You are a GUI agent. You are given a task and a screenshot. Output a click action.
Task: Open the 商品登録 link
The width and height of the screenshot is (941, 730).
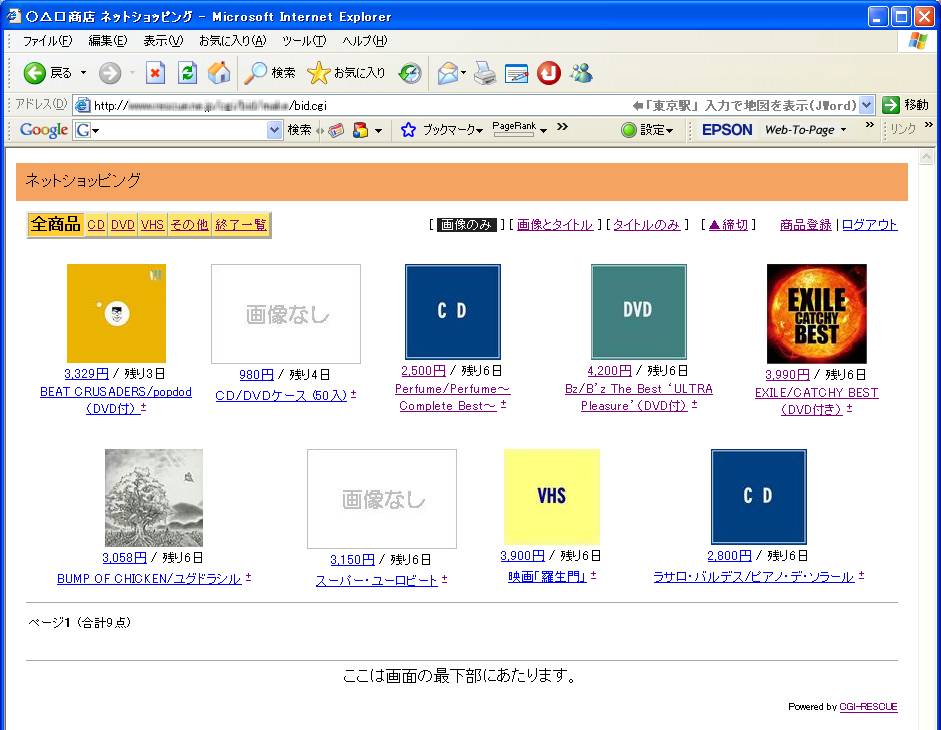(806, 225)
